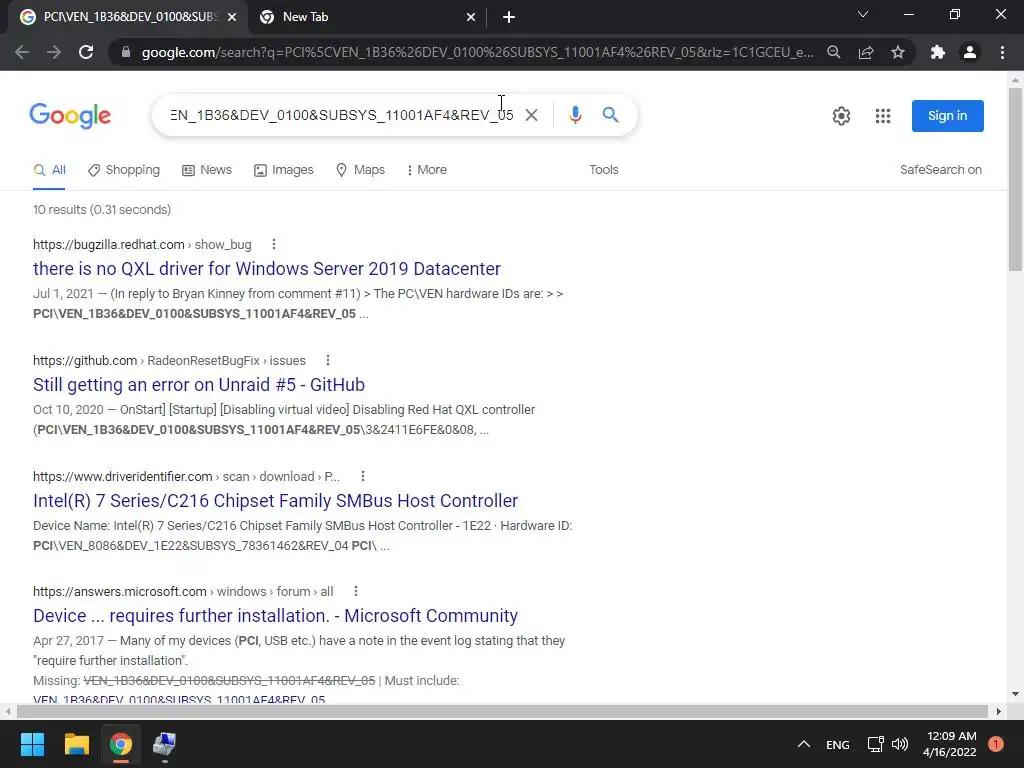
Task: Open the search Tools options
Action: click(603, 170)
